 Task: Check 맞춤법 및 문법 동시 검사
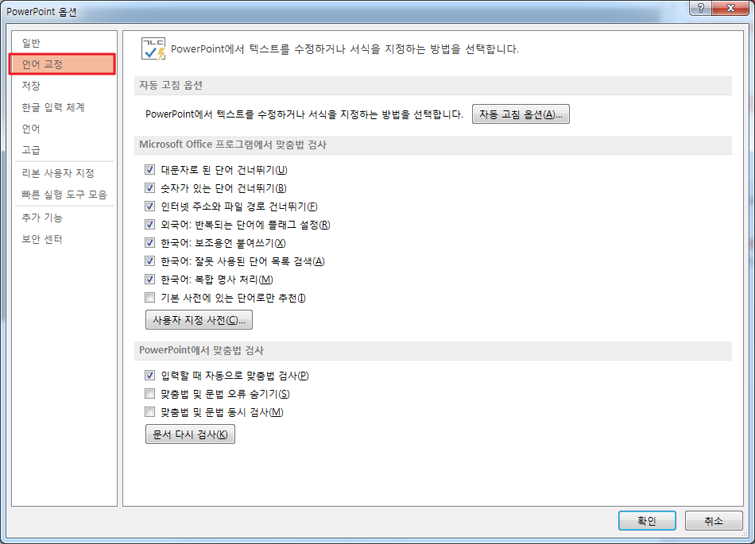tap(150, 412)
